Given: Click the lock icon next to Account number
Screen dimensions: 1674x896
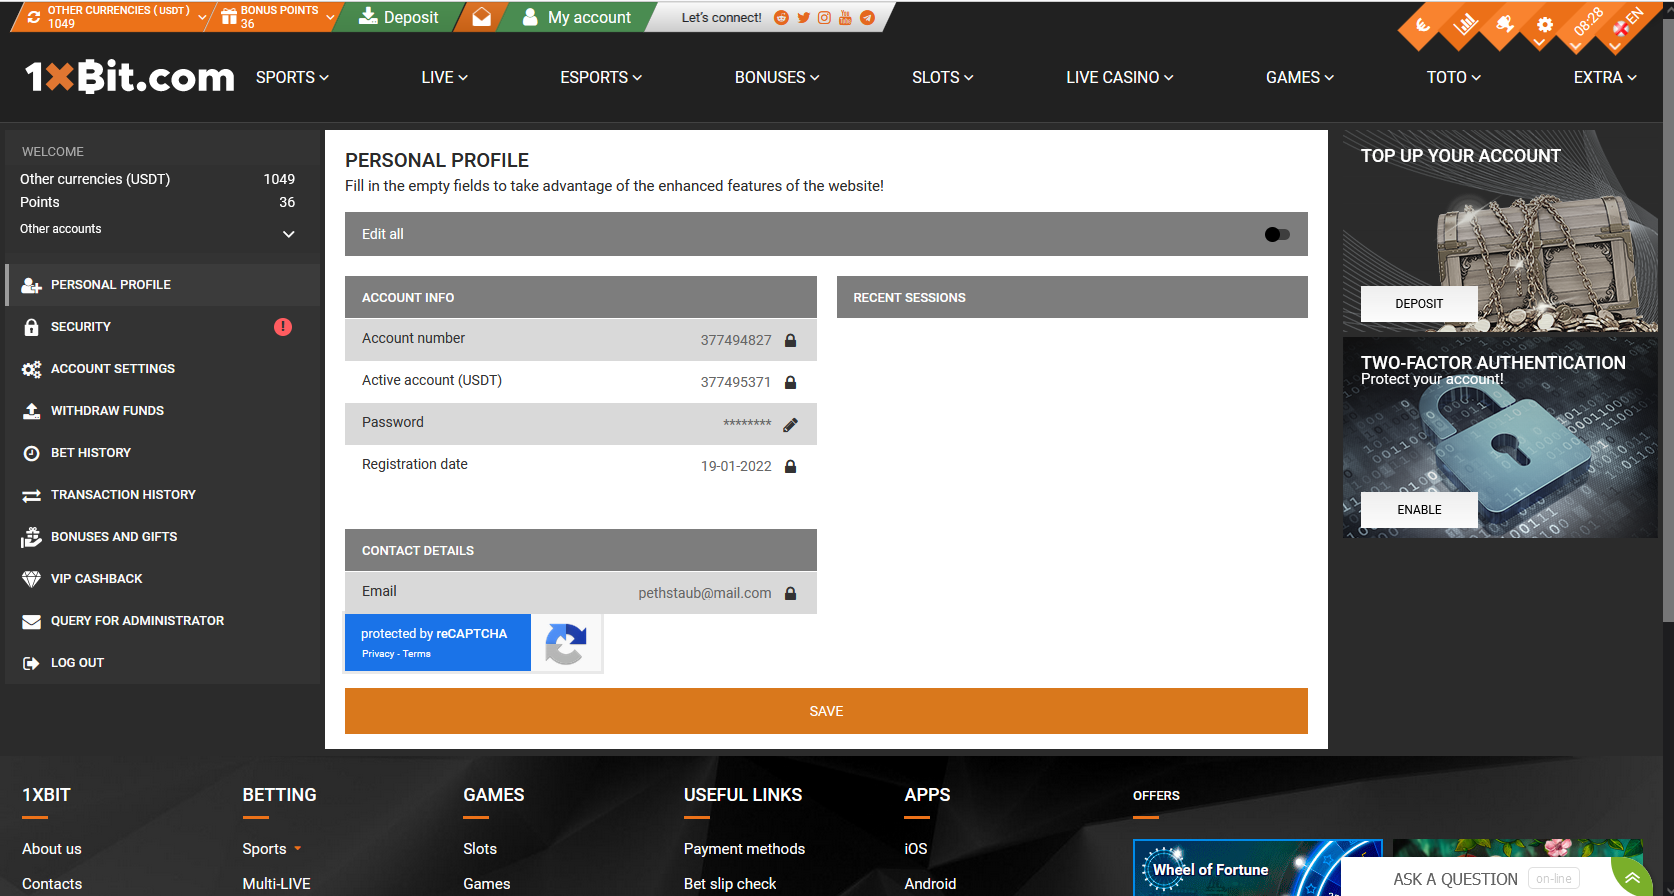Looking at the screenshot, I should [790, 340].
